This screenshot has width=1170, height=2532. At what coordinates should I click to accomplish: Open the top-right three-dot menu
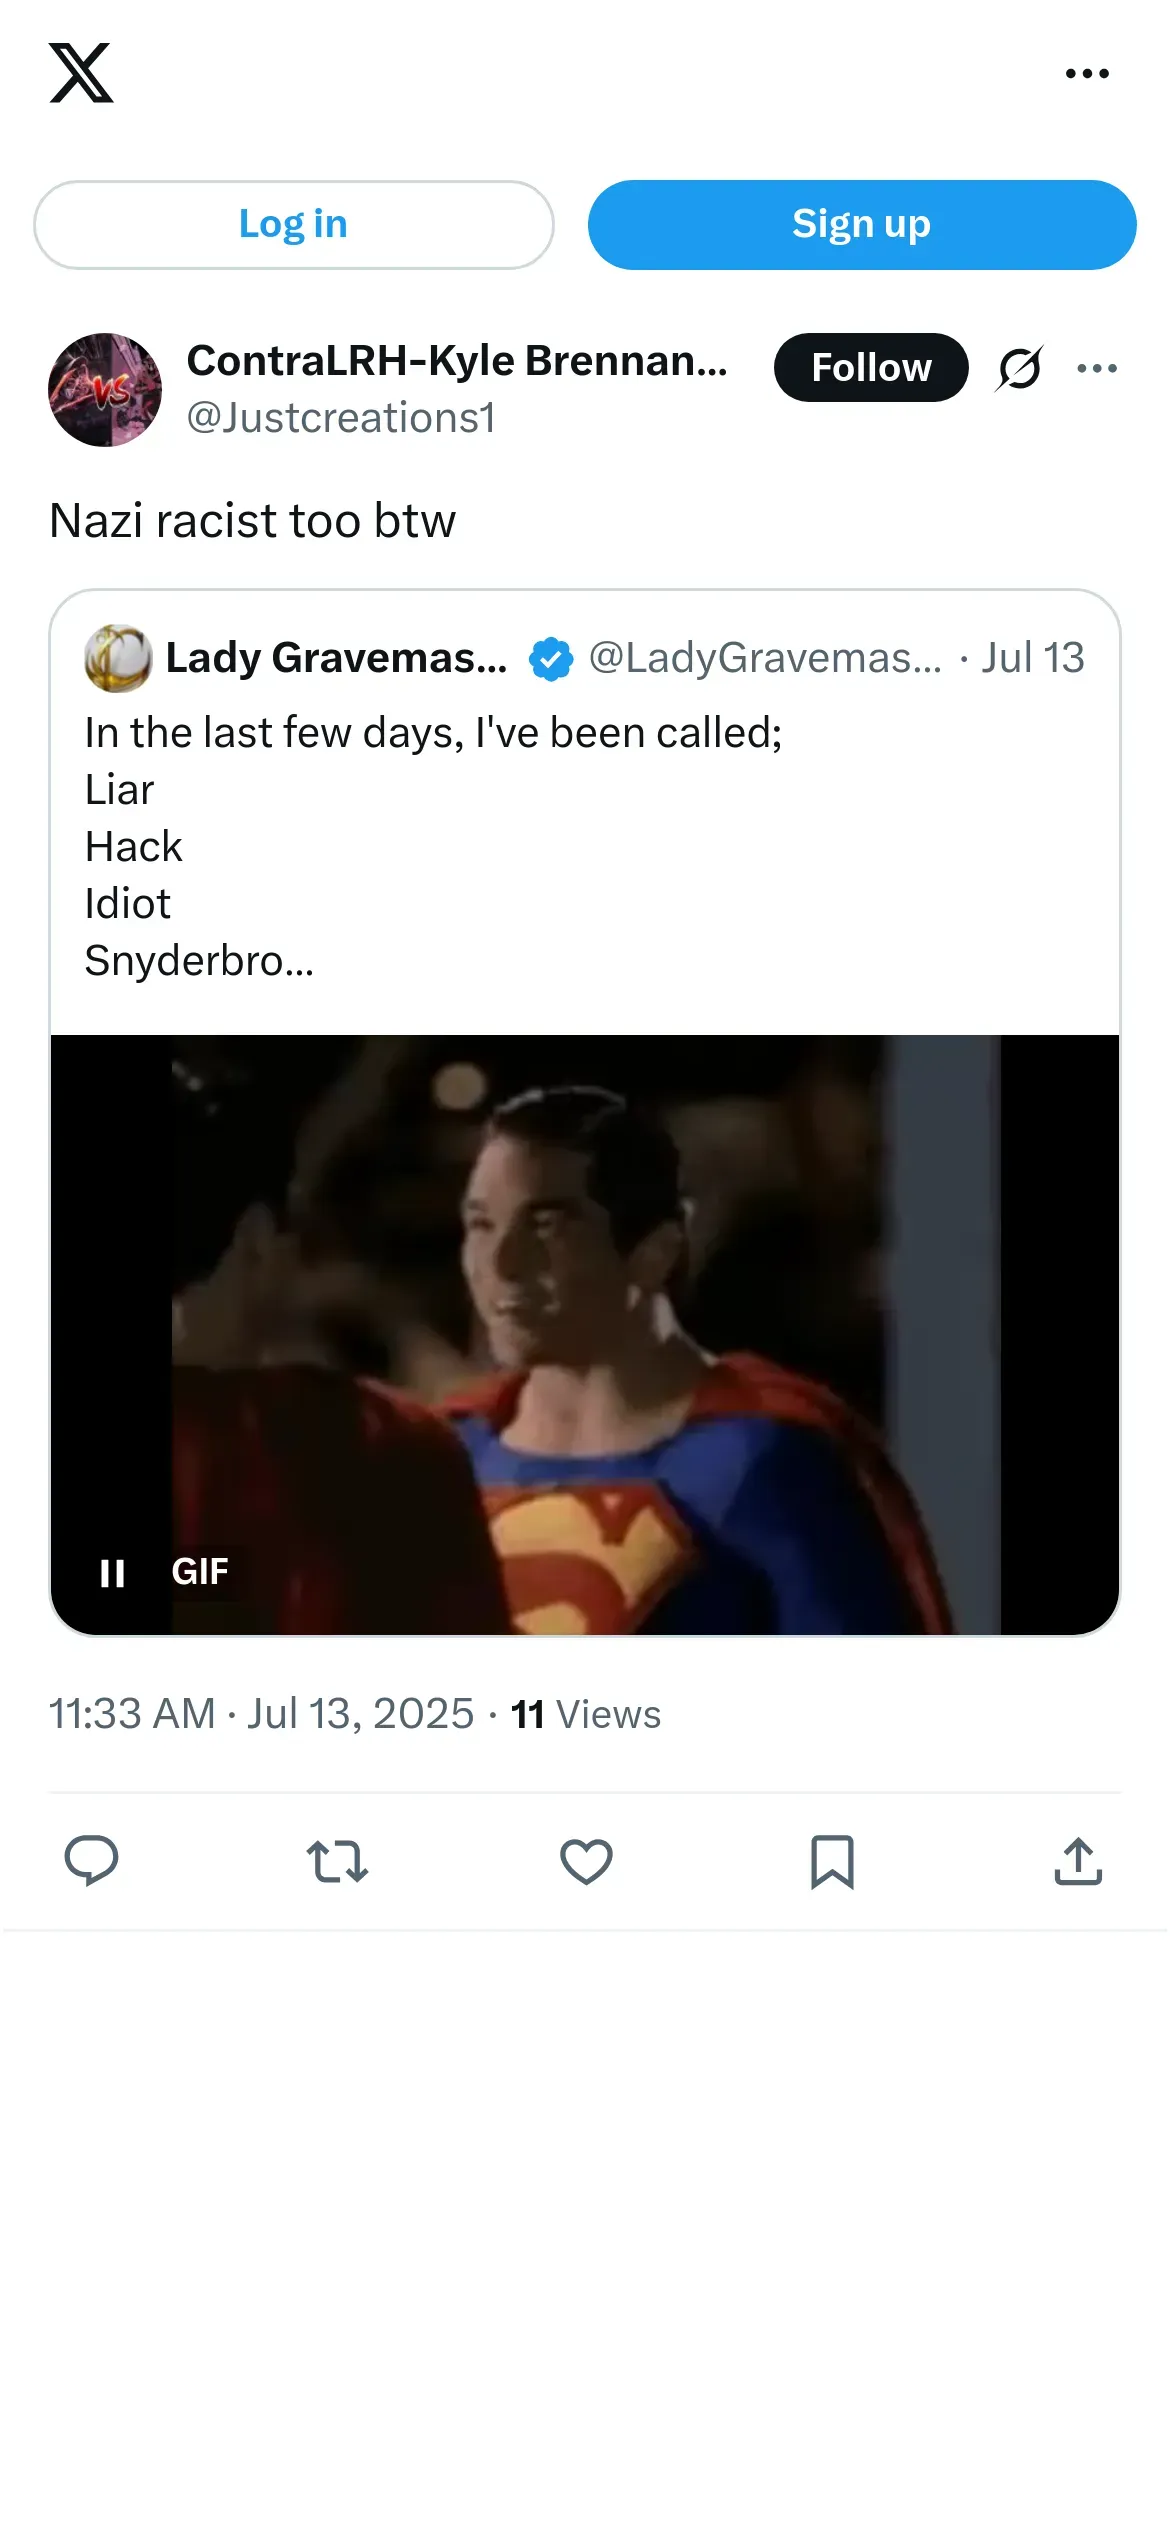pyautogui.click(x=1087, y=73)
